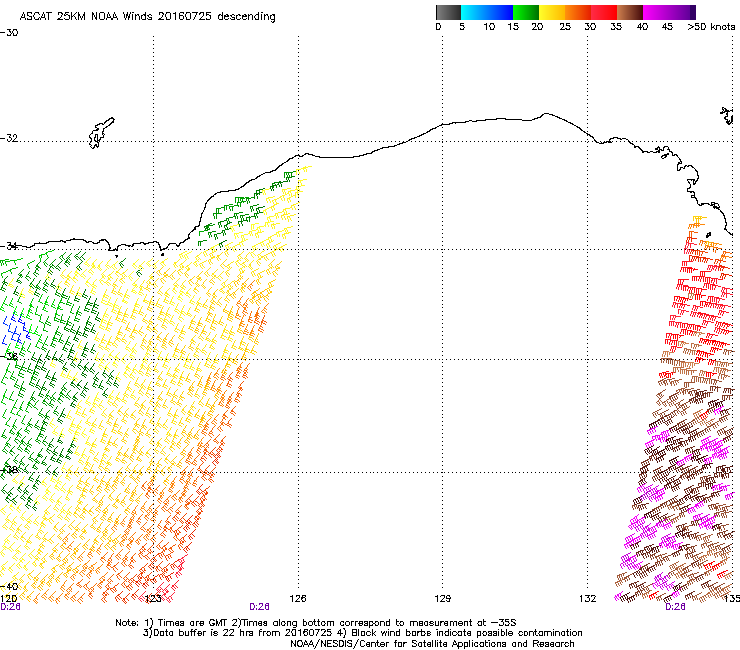Click the legend value '25'
This screenshot has height=650, width=740.
tap(565, 27)
